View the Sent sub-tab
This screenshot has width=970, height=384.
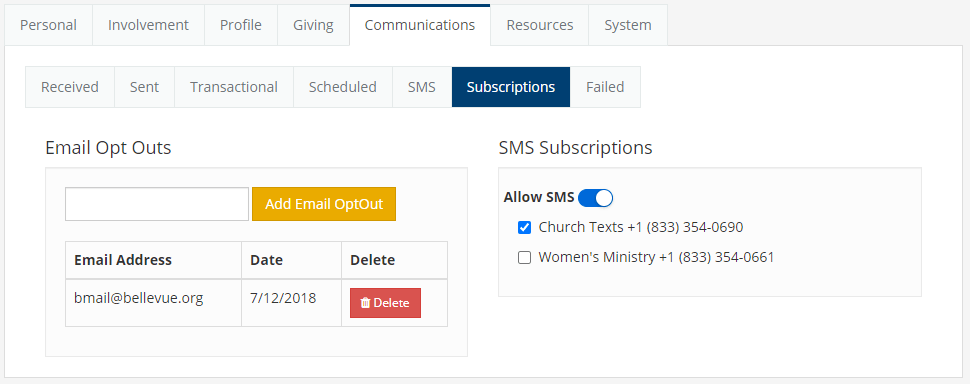pyautogui.click(x=144, y=87)
